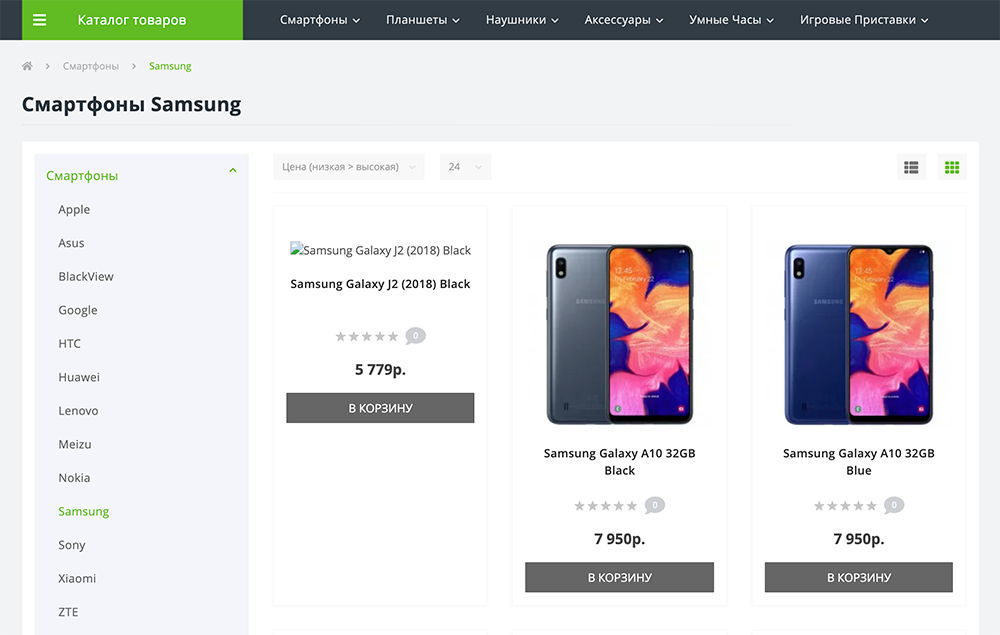Open the Apple brand category

pos(74,209)
